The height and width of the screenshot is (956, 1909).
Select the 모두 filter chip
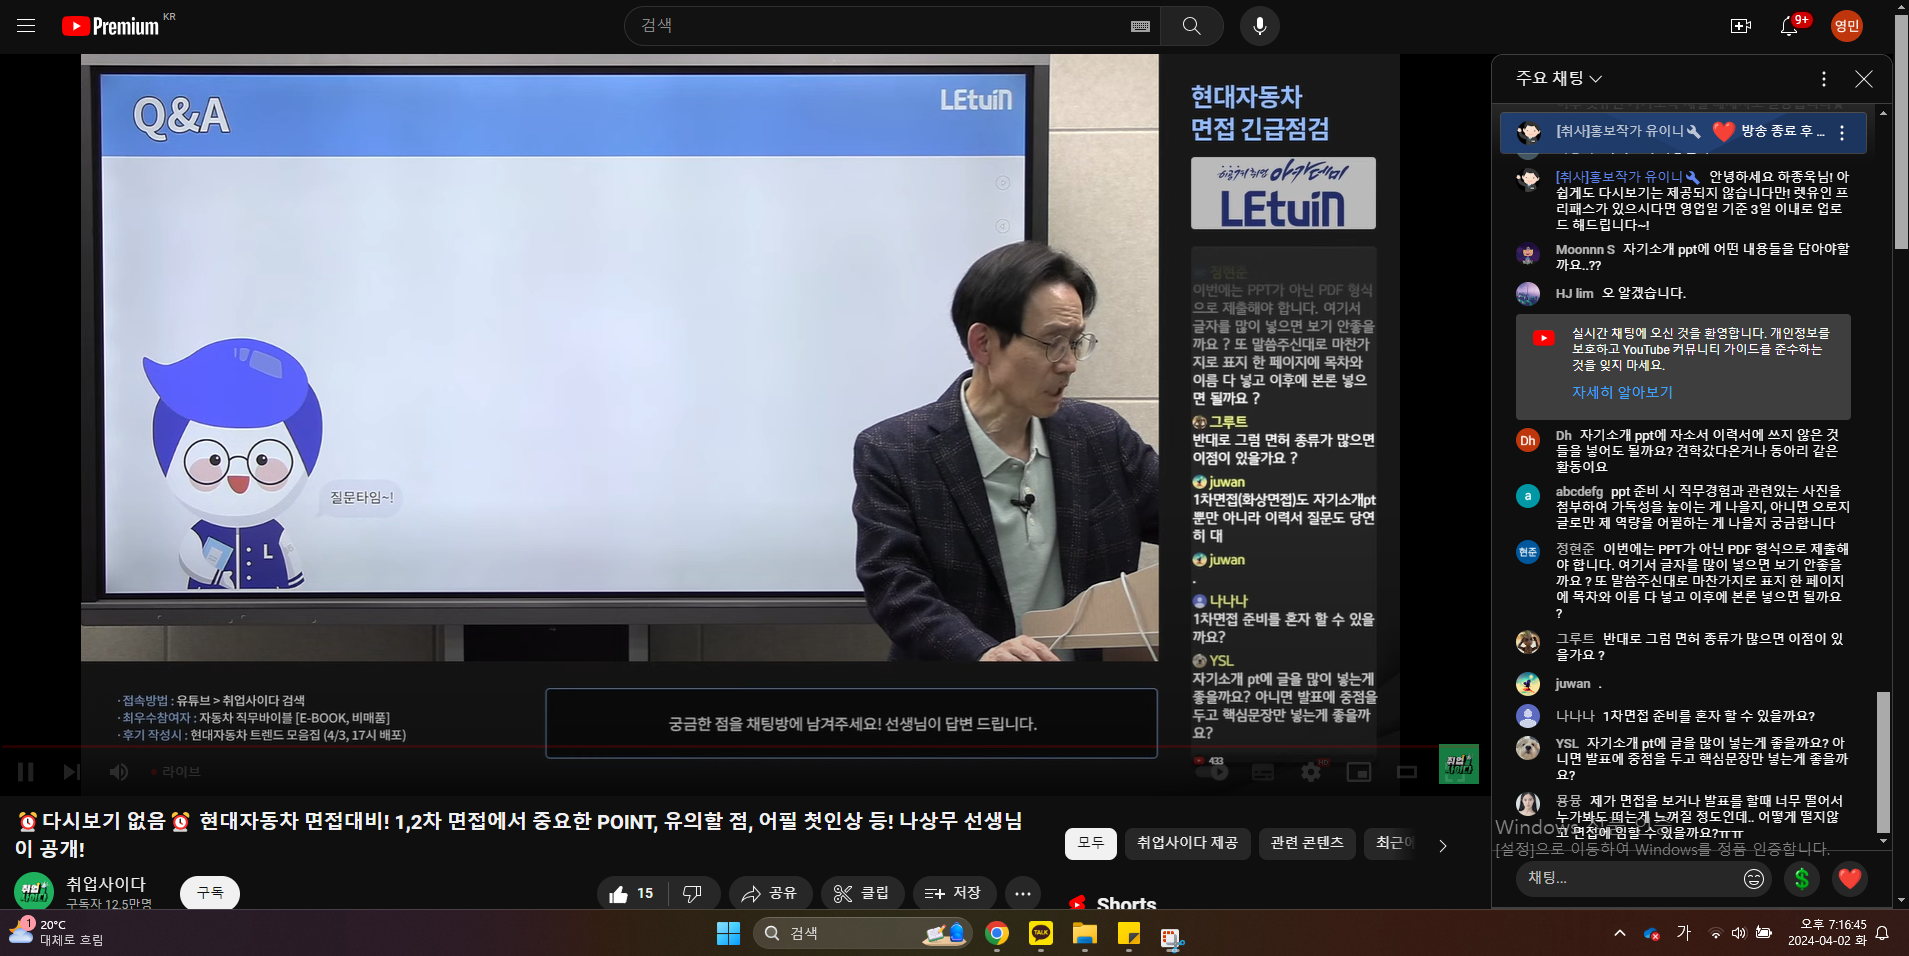[x=1091, y=843]
